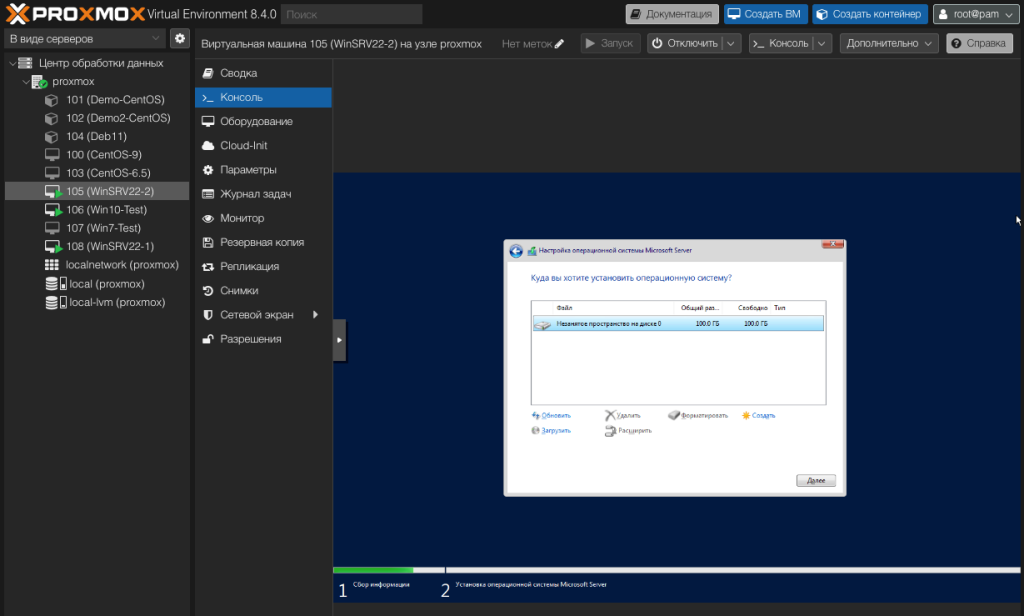This screenshot has height=616, width=1024.
Task: Select local-lvm (proxmox) storage
Action: click(x=116, y=302)
